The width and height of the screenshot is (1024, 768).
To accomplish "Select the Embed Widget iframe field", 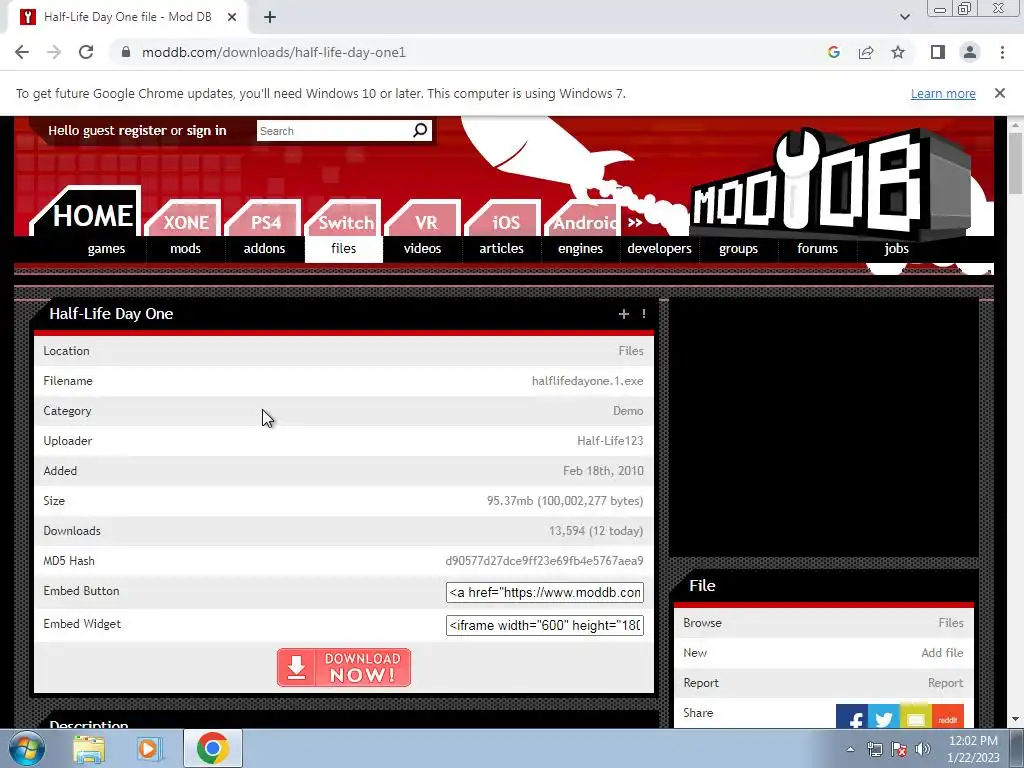I will 545,625.
